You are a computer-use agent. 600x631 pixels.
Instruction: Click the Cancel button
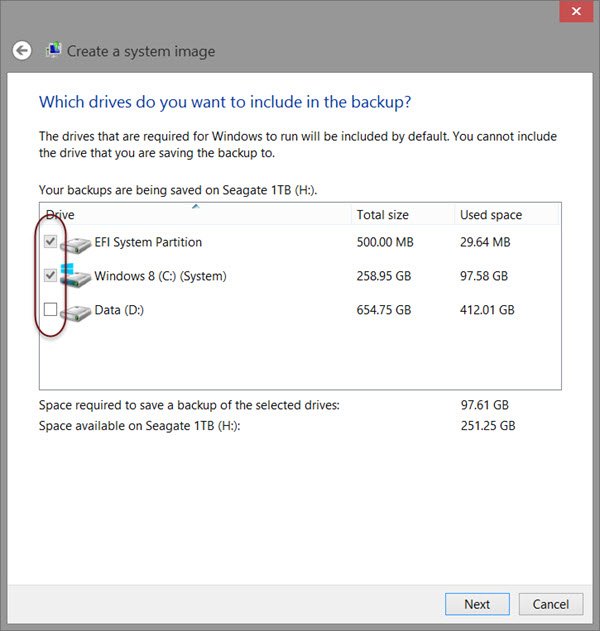coord(551,604)
